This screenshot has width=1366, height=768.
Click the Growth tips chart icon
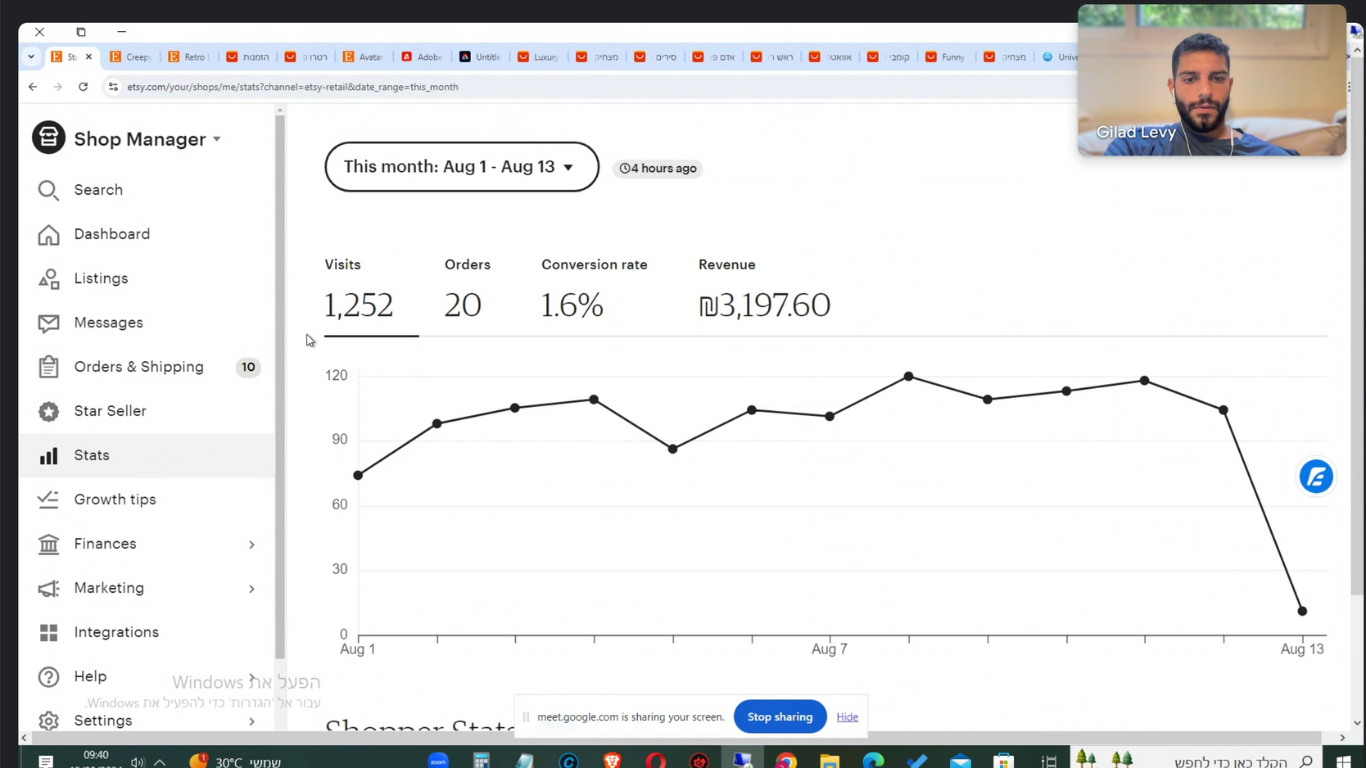pyautogui.click(x=48, y=499)
